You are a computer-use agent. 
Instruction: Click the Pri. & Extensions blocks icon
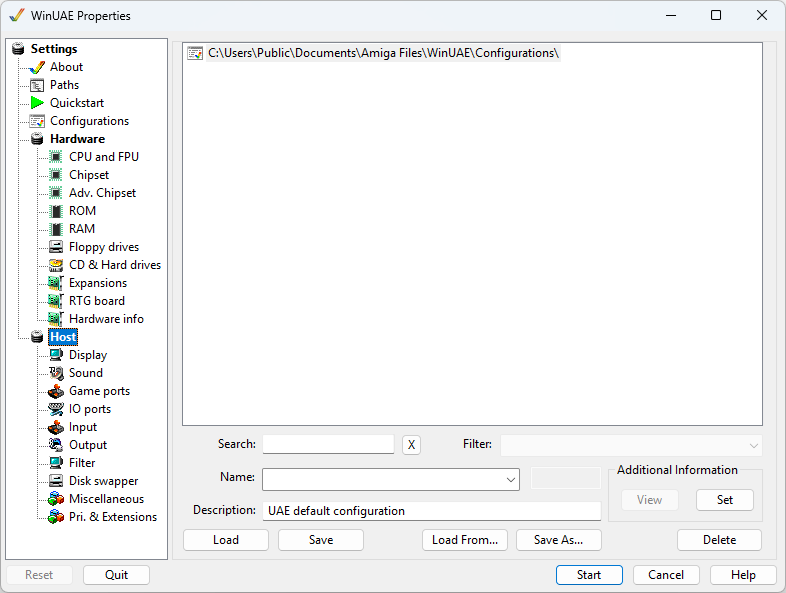tap(56, 517)
